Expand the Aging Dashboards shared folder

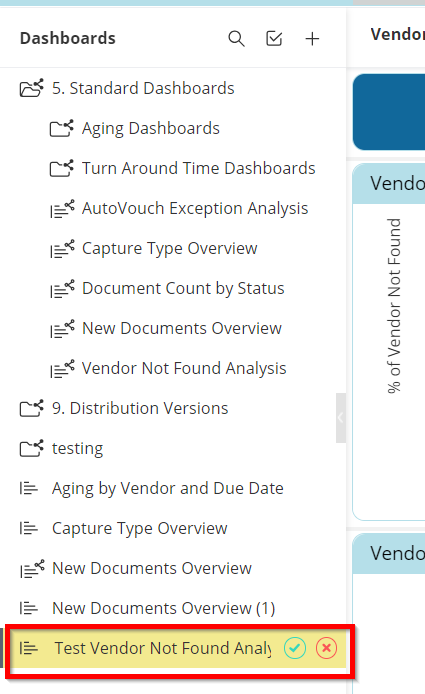point(62,128)
